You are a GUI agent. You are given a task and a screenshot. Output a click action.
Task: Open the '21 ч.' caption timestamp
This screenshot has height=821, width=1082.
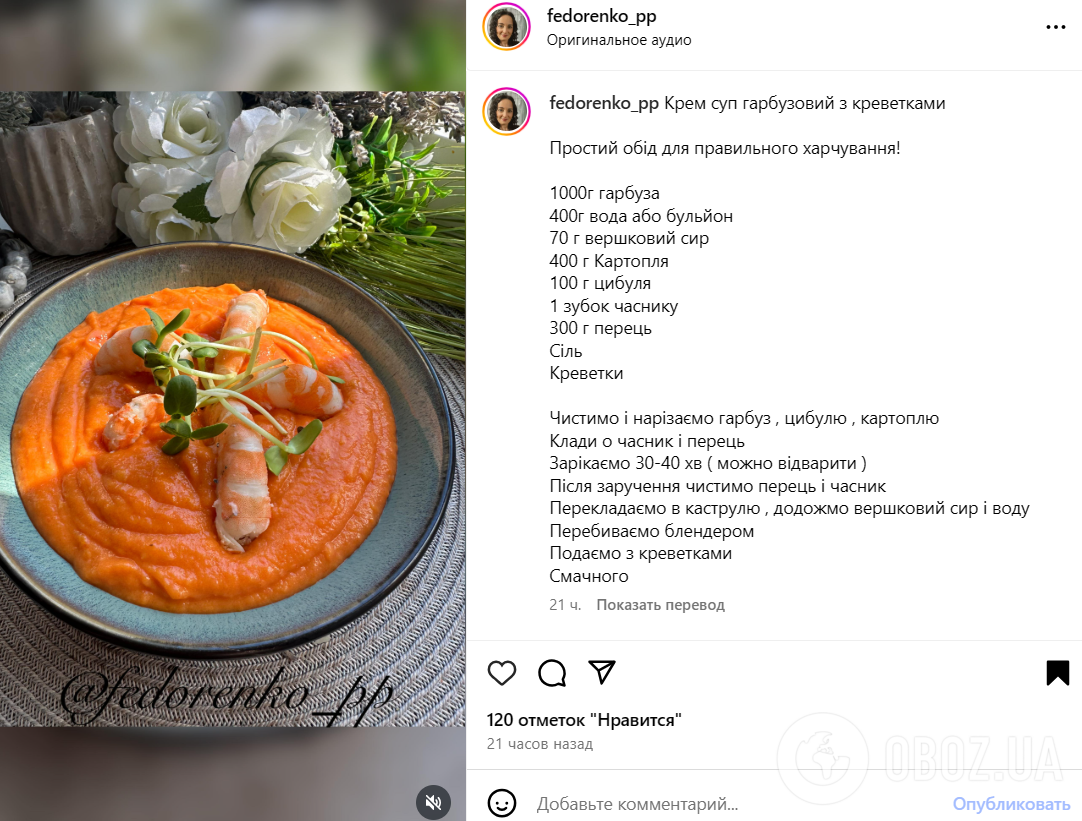click(565, 605)
